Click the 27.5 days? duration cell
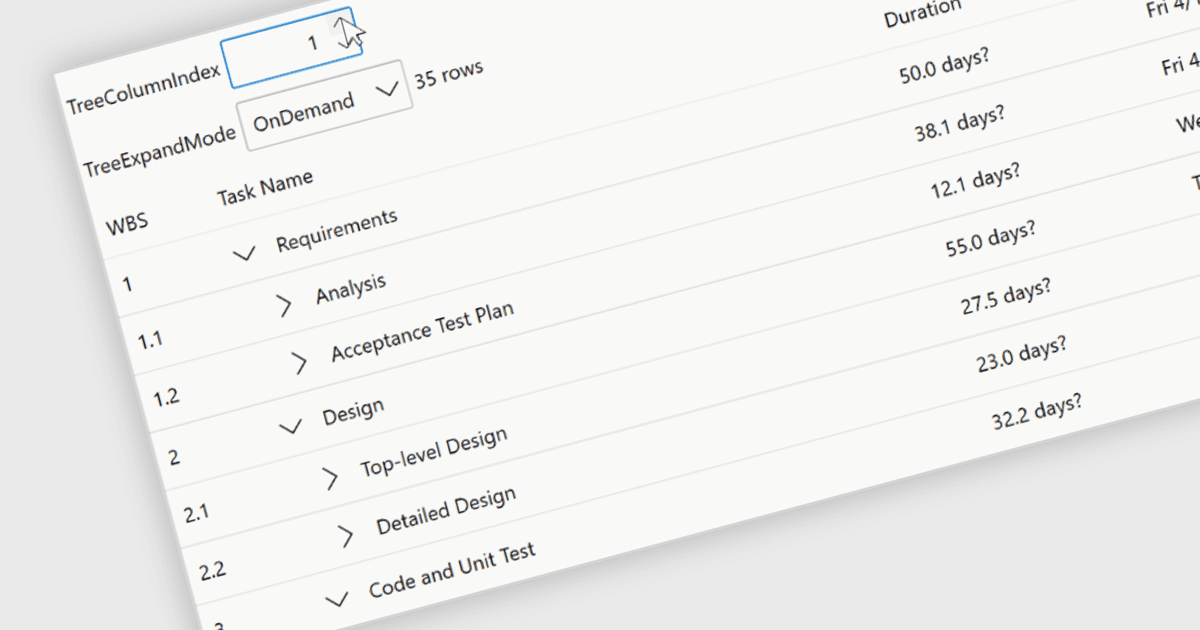This screenshot has height=630, width=1200. click(1006, 297)
